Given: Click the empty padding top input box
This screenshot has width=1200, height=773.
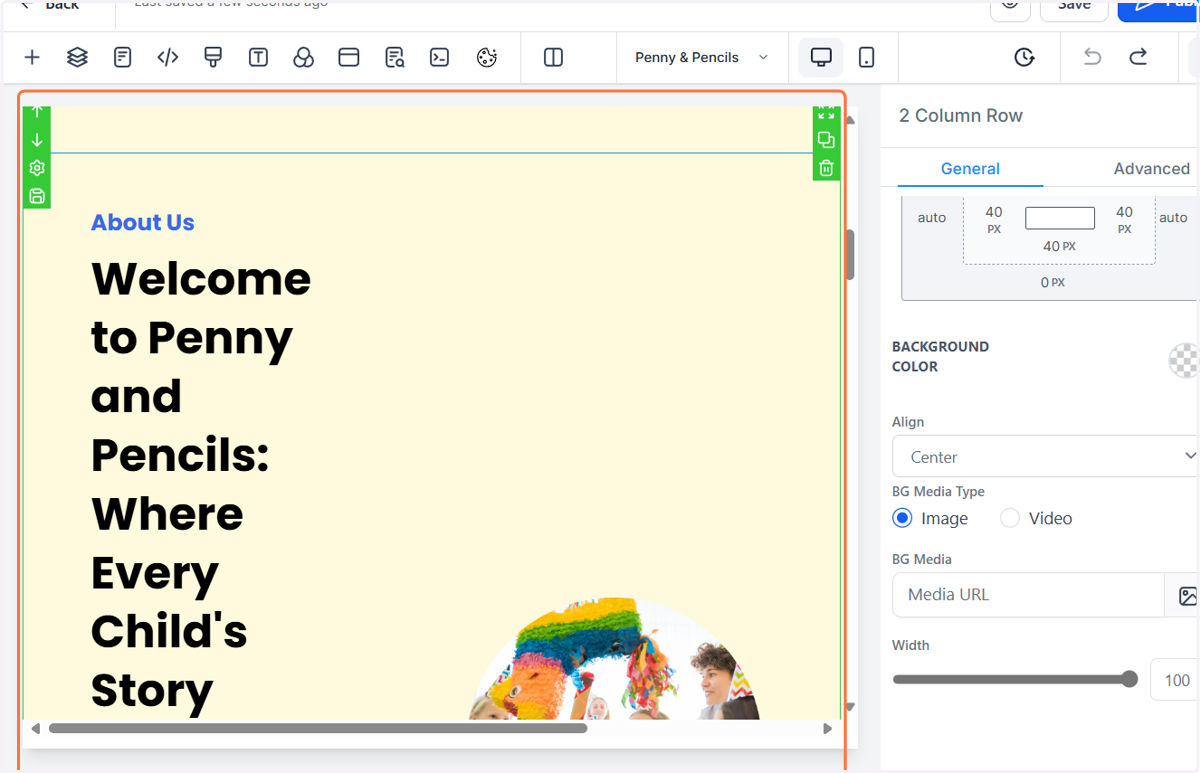Looking at the screenshot, I should [x=1060, y=218].
